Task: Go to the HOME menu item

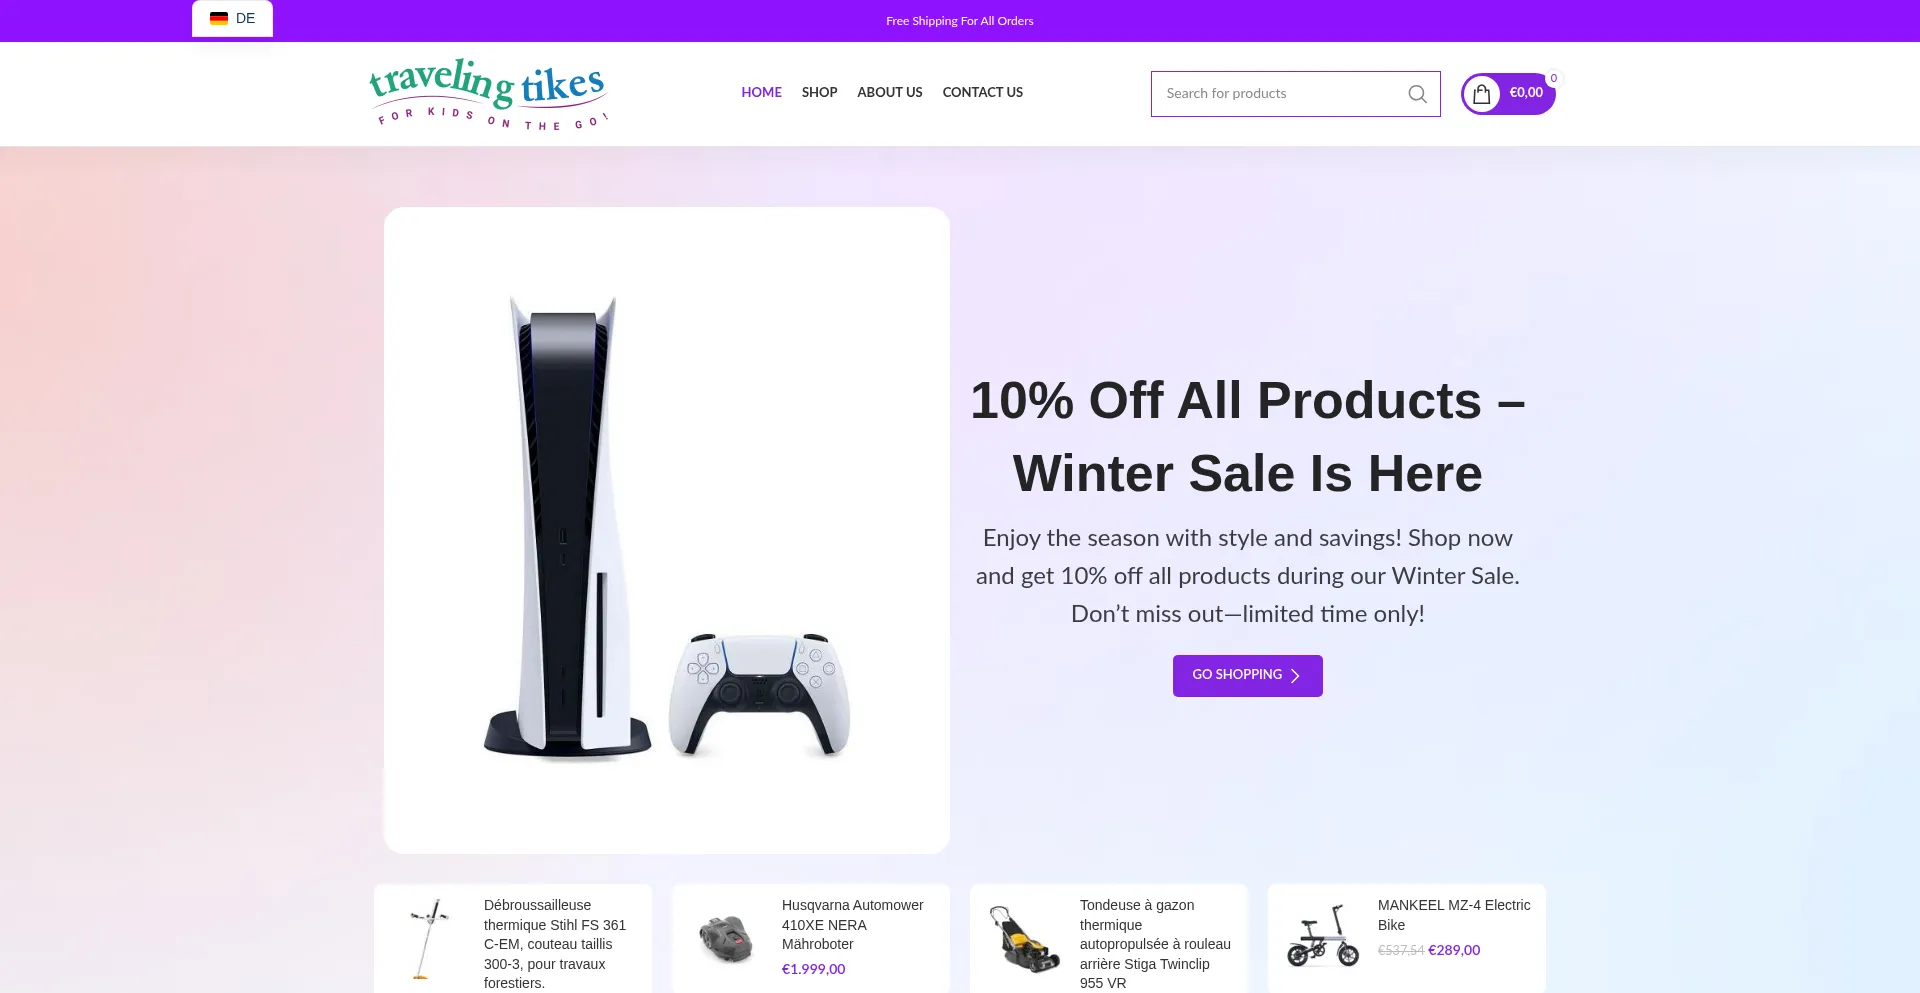Action: click(x=761, y=92)
